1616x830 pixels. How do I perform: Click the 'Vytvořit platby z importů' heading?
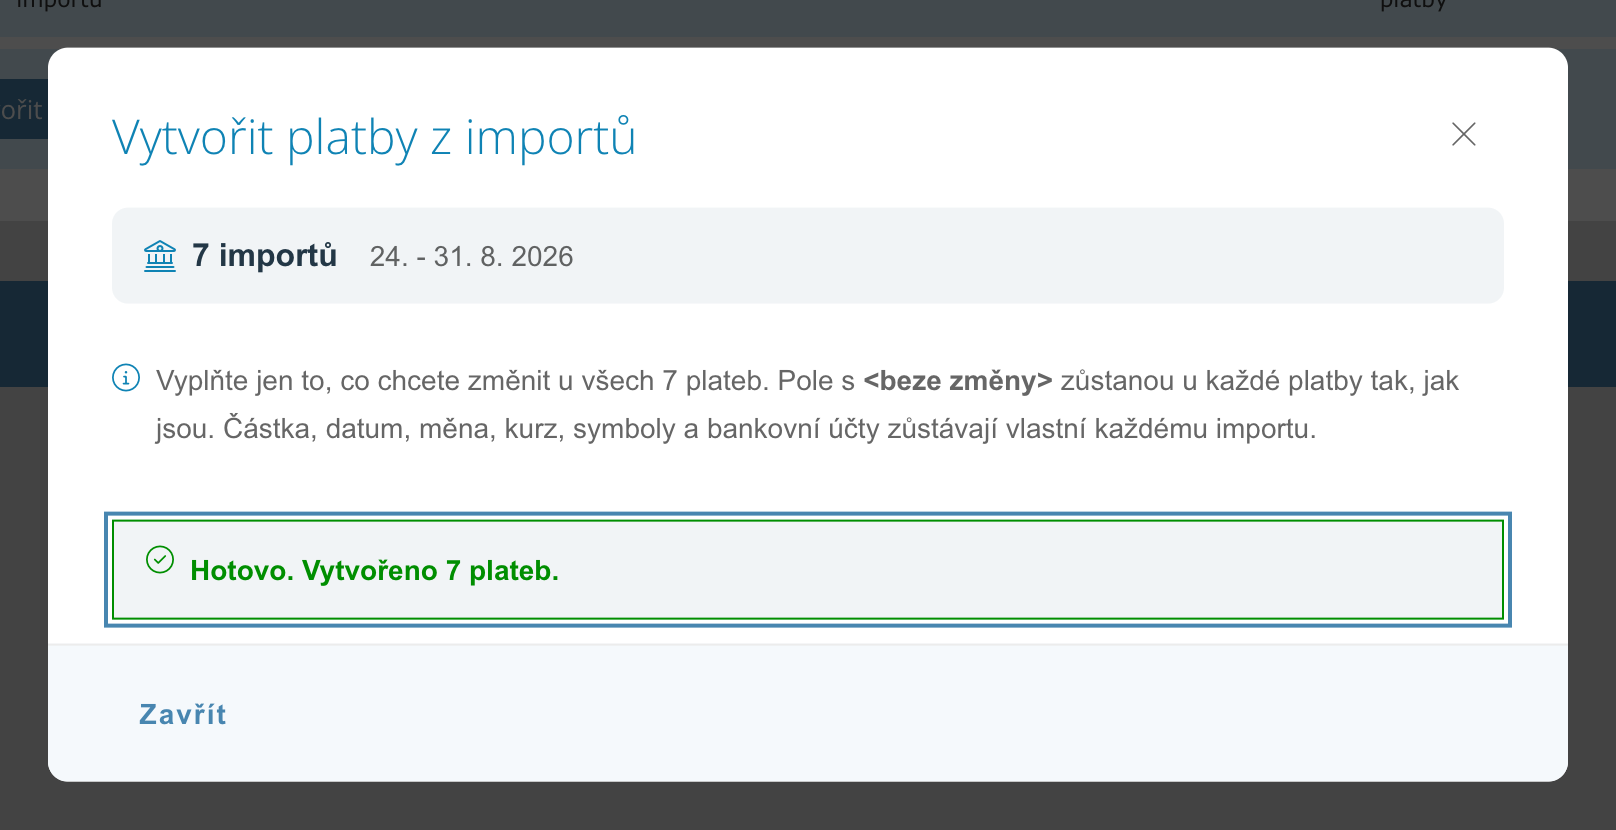(x=373, y=138)
